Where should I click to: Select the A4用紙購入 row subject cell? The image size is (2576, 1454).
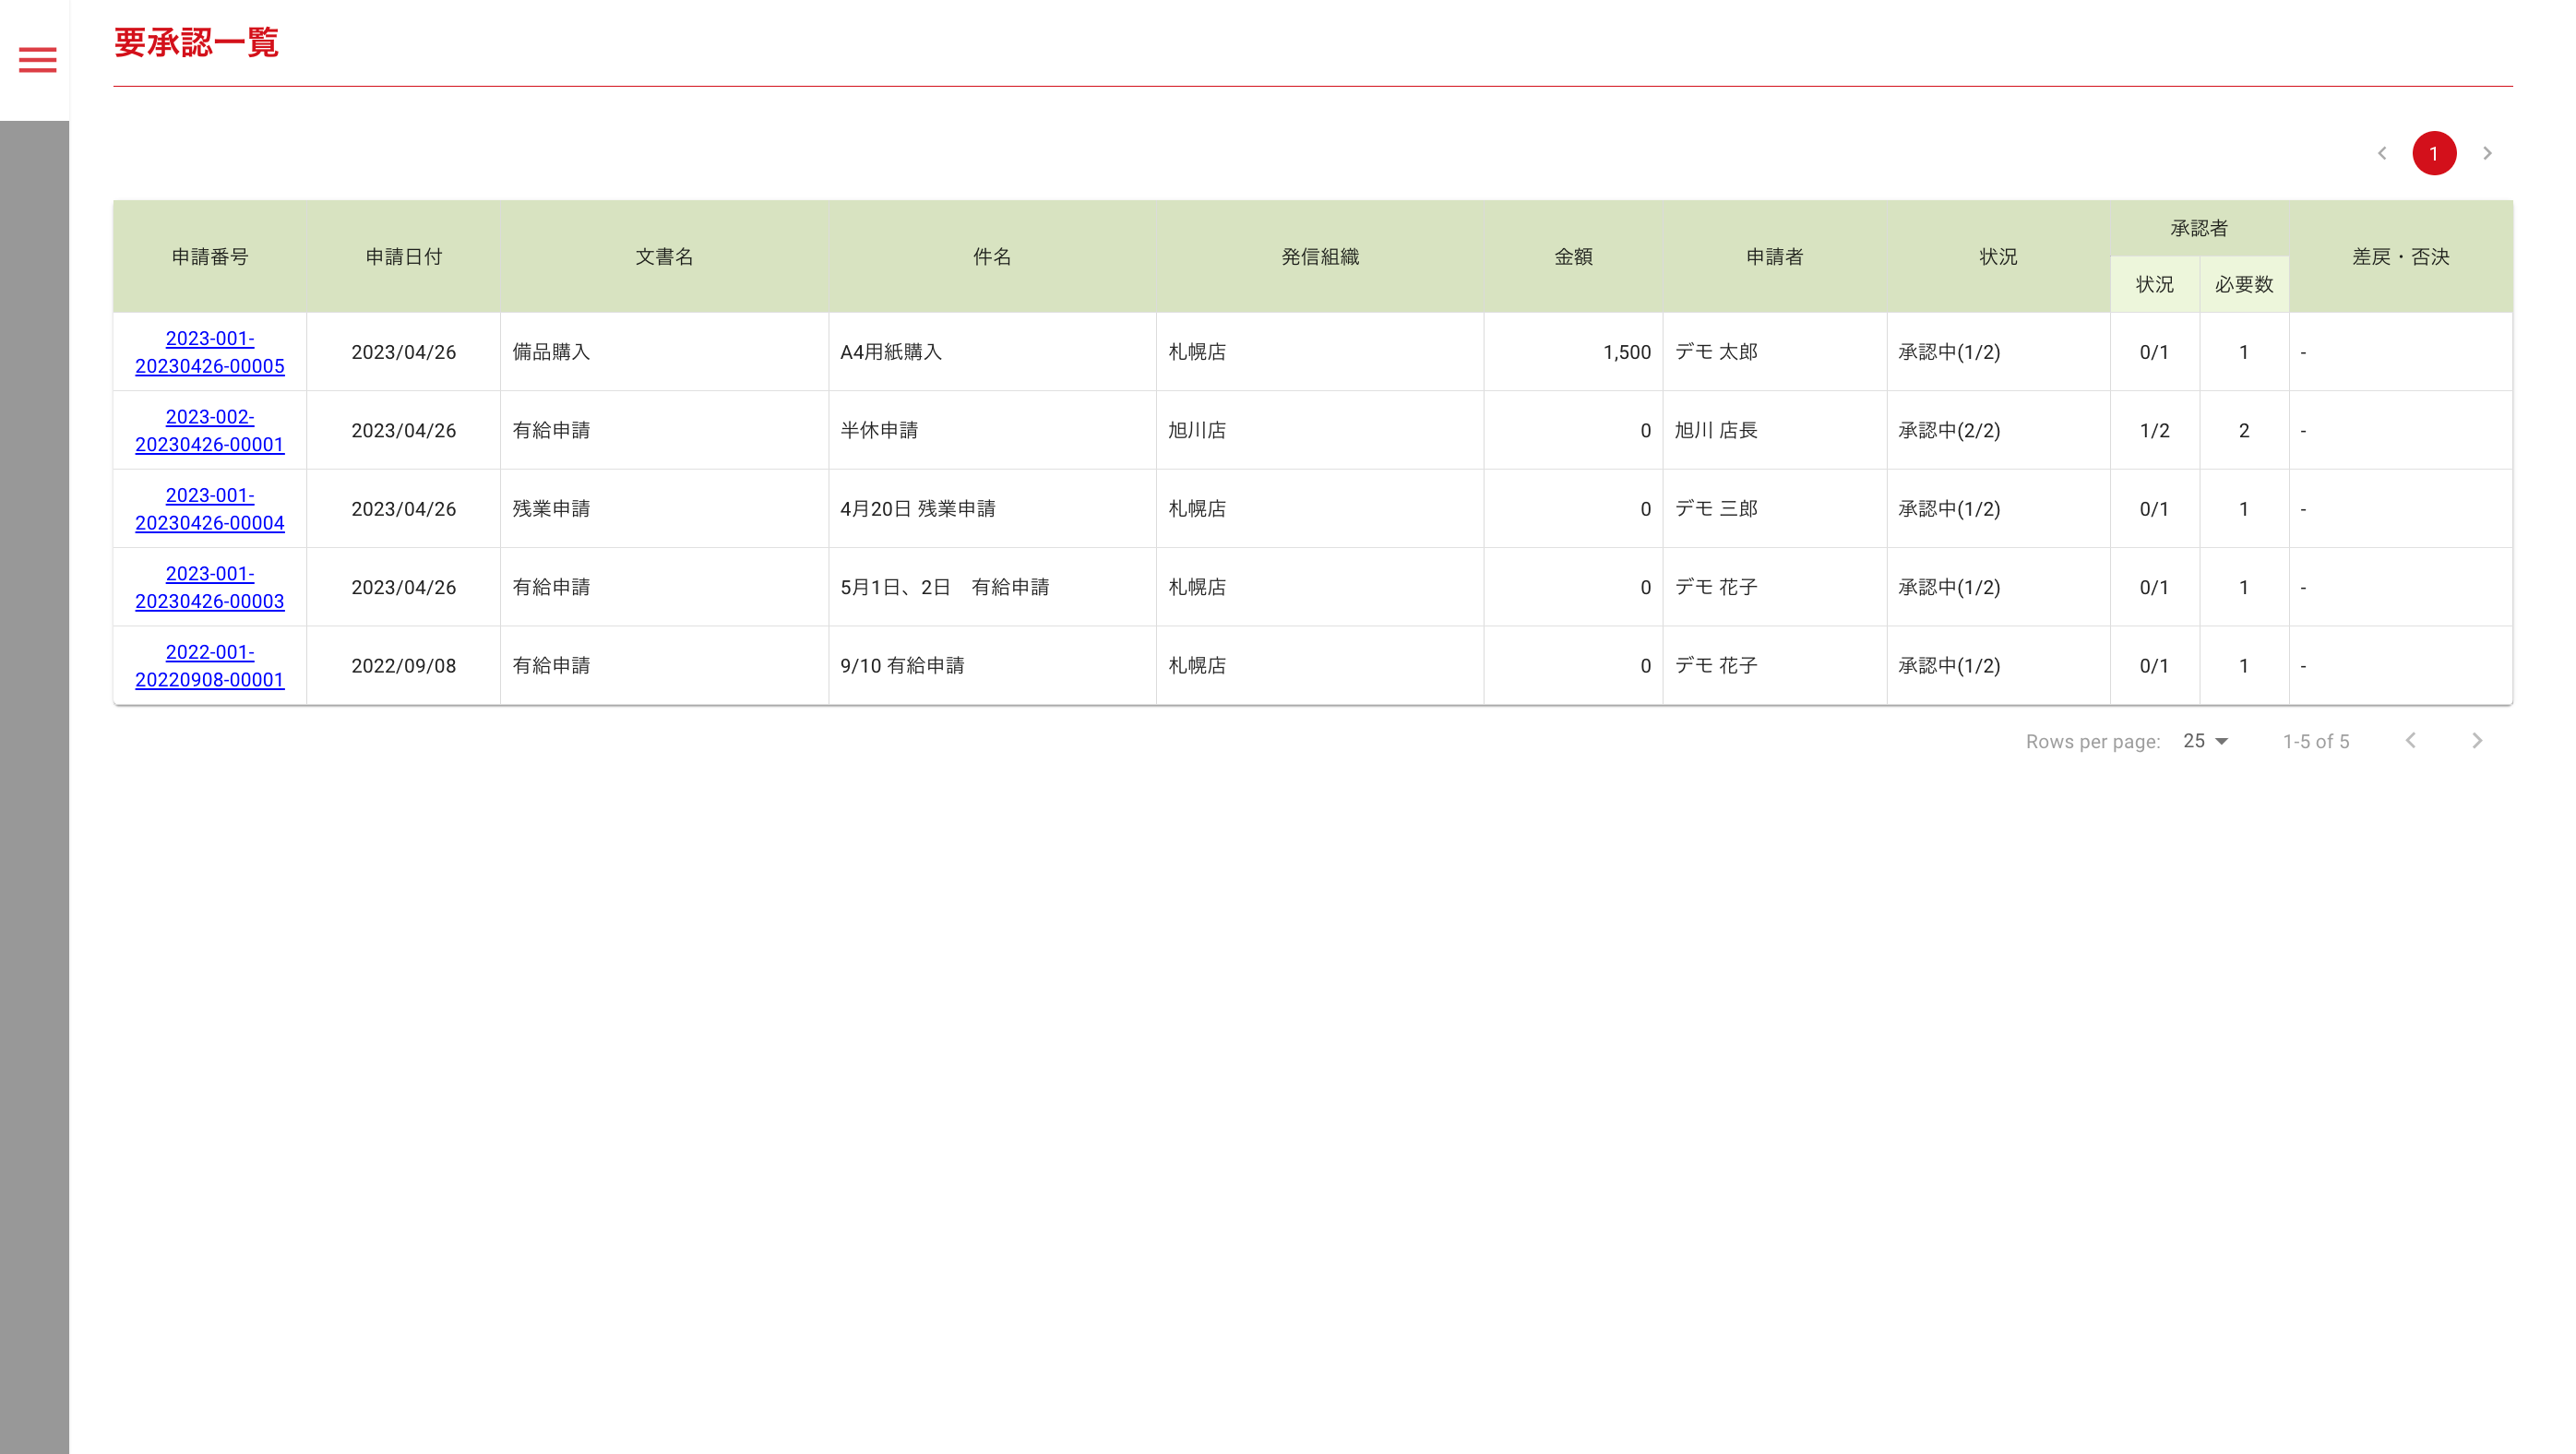tap(890, 352)
